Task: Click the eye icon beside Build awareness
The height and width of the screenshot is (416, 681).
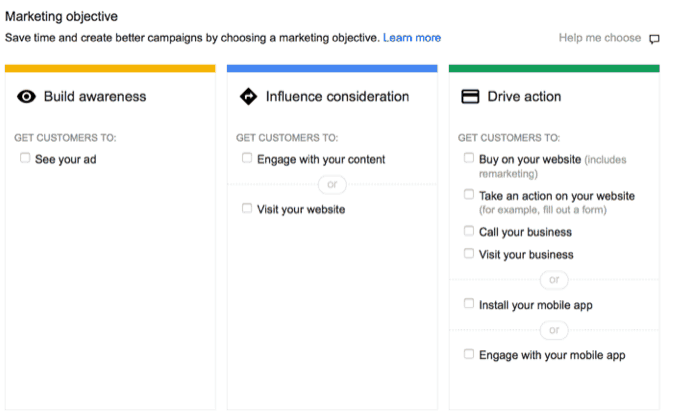Action: [26, 97]
